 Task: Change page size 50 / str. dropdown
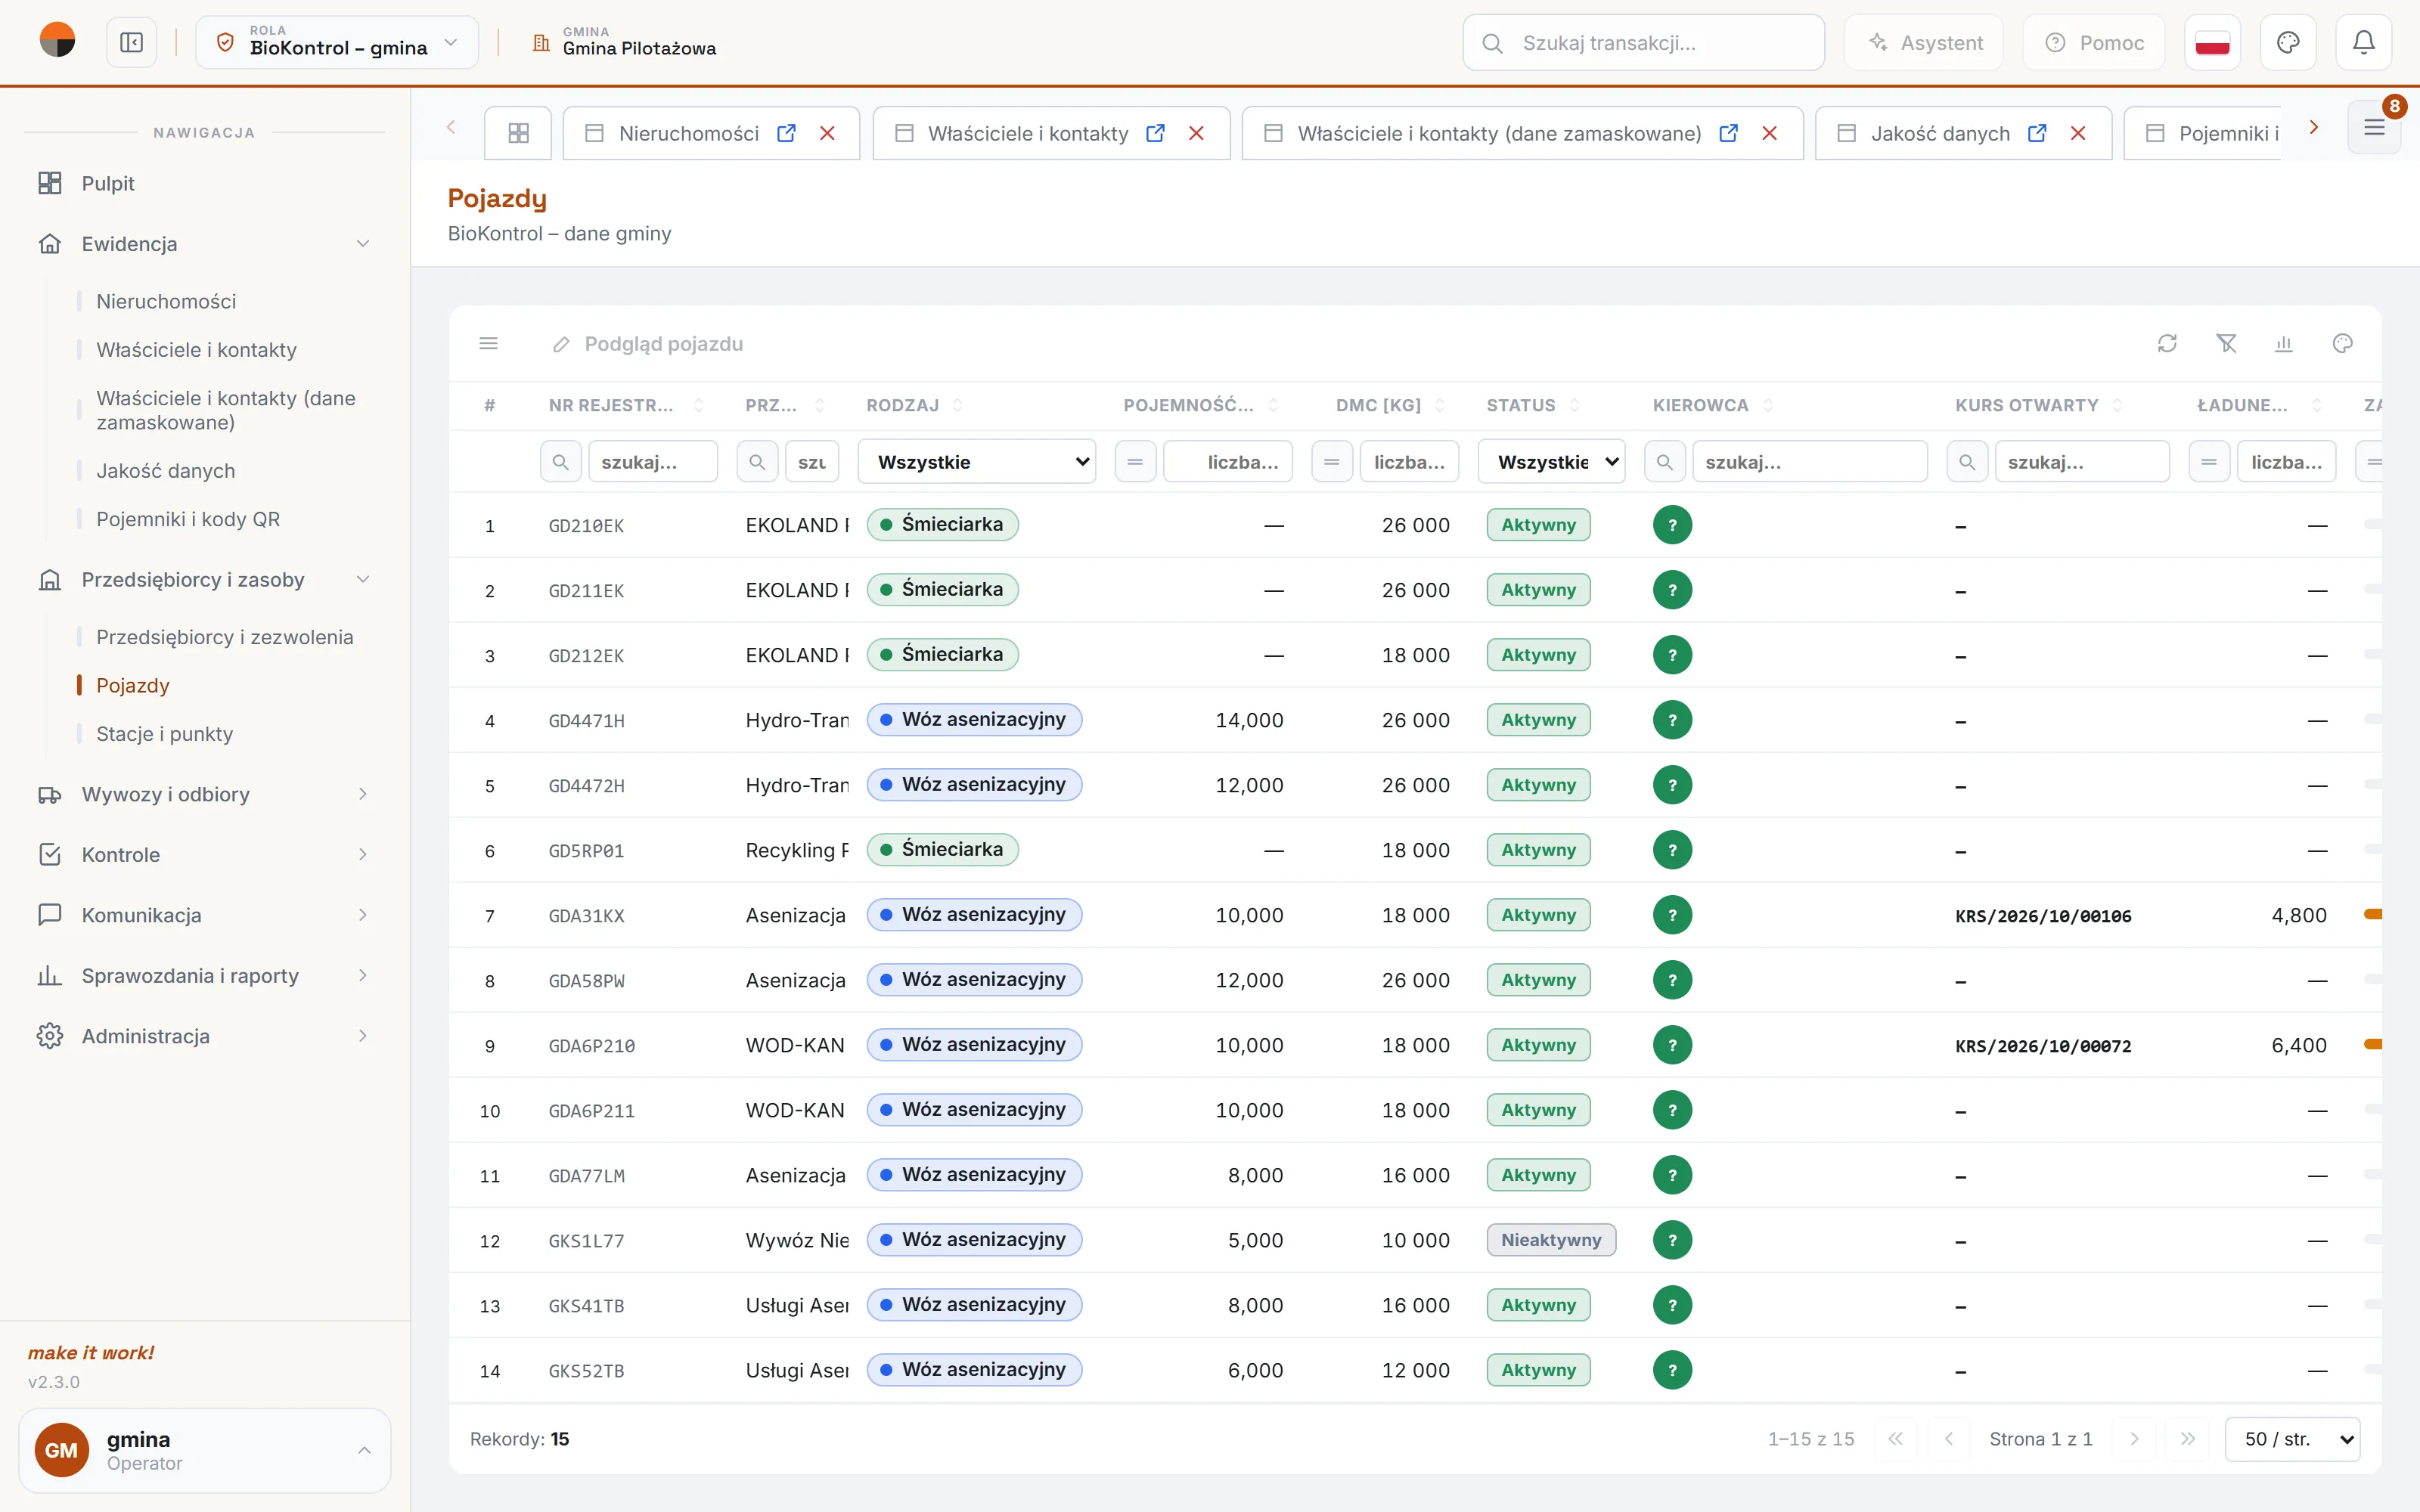coord(2293,1439)
